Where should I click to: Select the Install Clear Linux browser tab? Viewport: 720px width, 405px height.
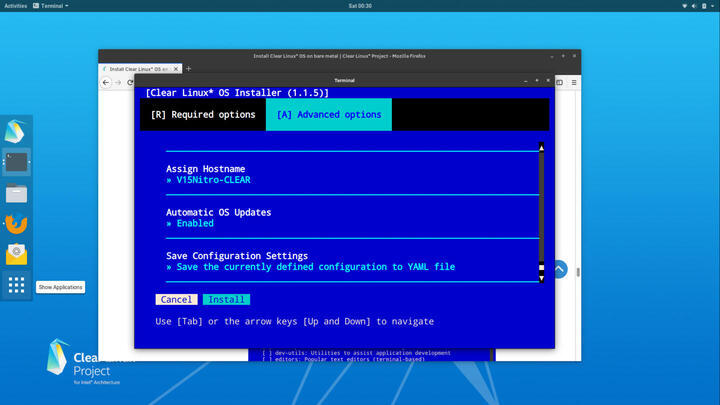140,69
